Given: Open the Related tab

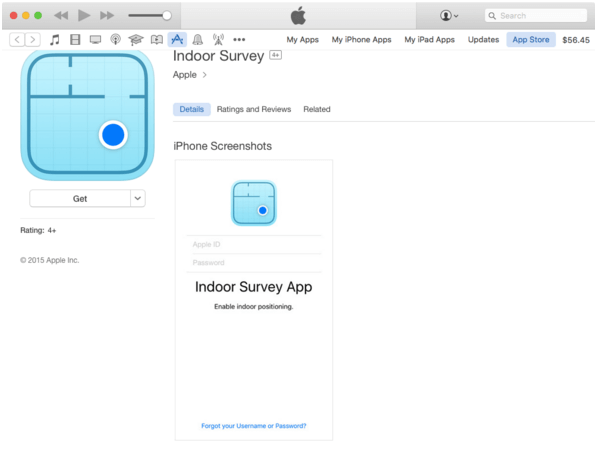Looking at the screenshot, I should pos(317,109).
